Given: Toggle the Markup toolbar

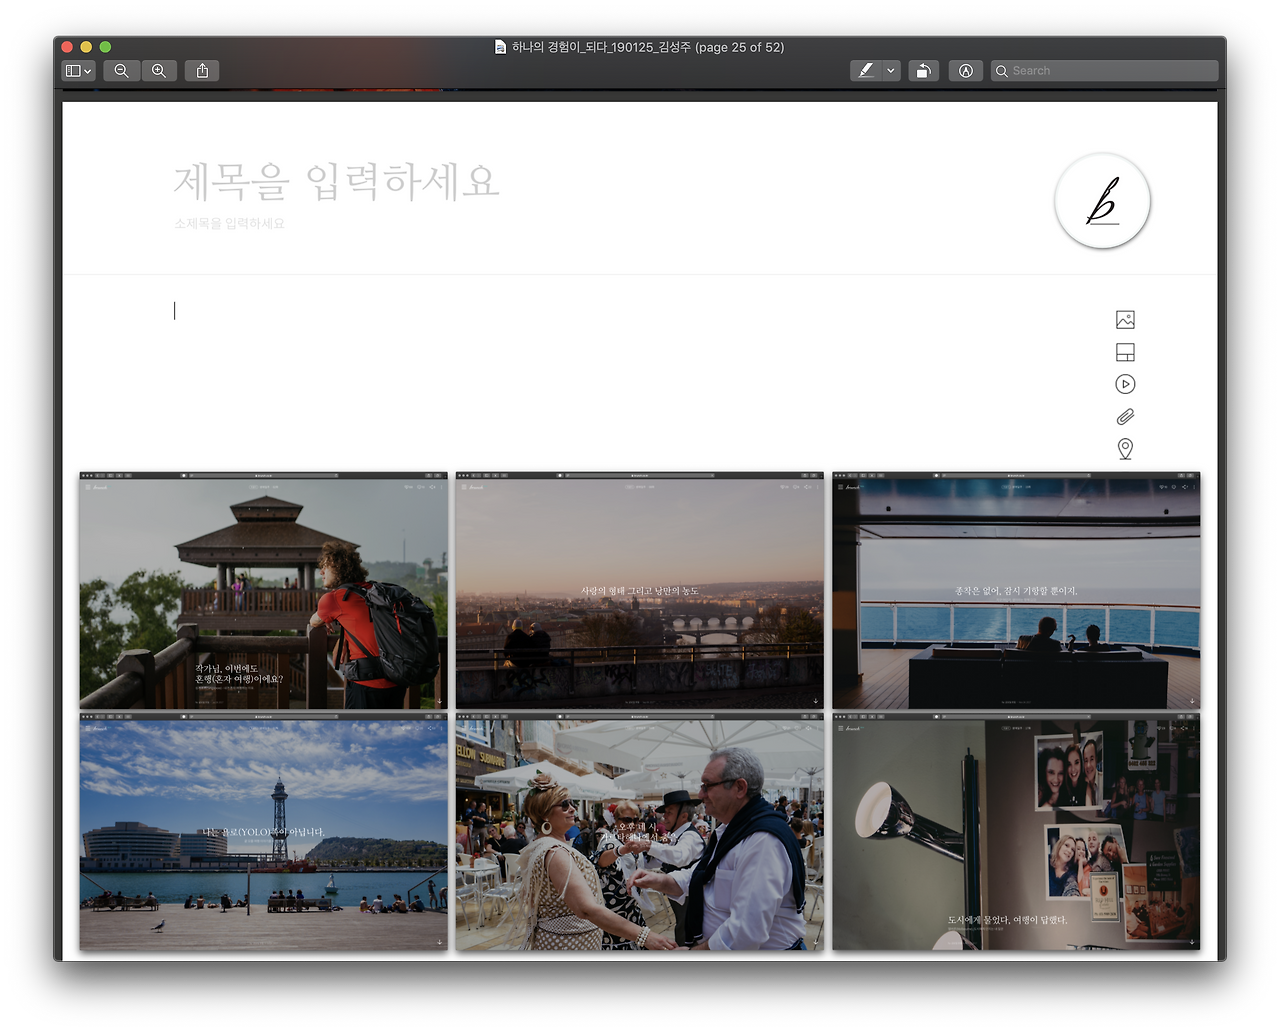Looking at the screenshot, I should tap(965, 70).
